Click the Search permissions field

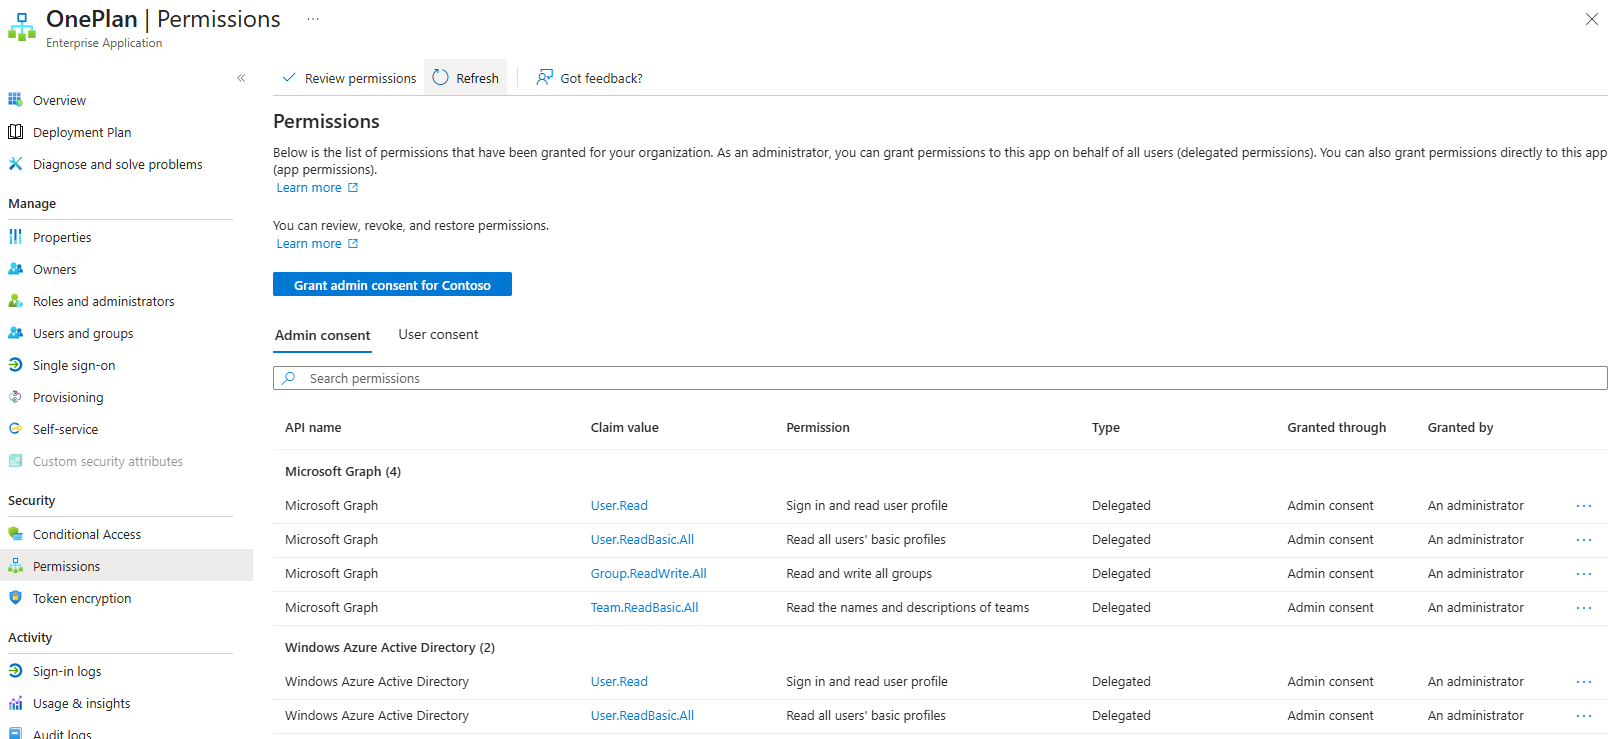pos(940,378)
